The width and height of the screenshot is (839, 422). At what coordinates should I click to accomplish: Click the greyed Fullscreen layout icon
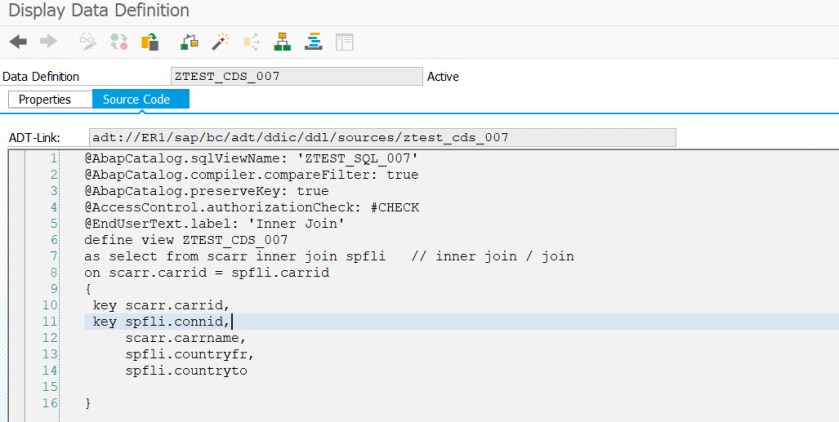tap(344, 42)
